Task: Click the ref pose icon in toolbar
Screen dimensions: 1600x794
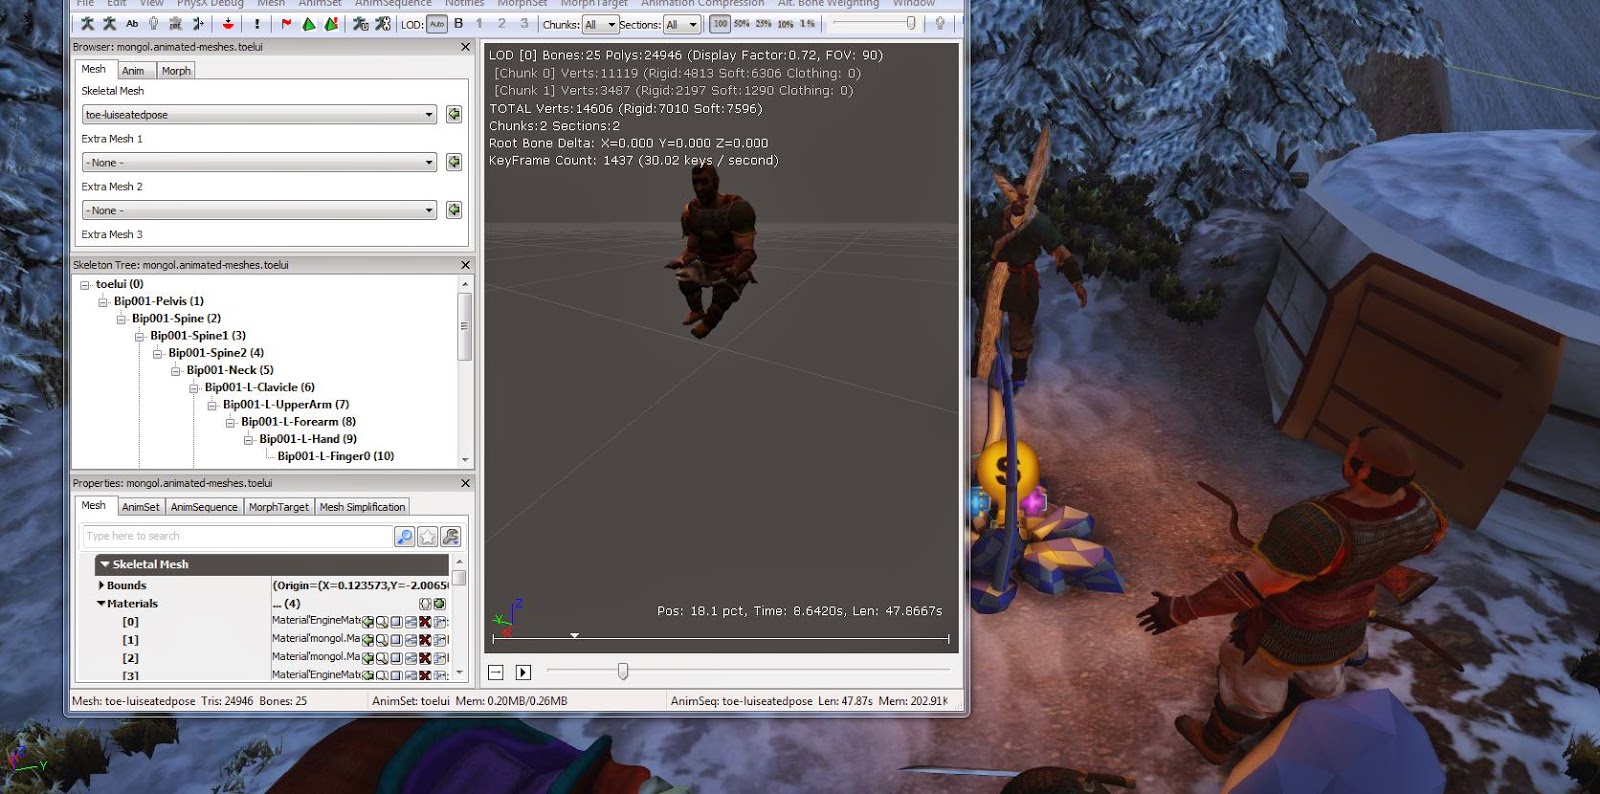Action: tap(176, 24)
